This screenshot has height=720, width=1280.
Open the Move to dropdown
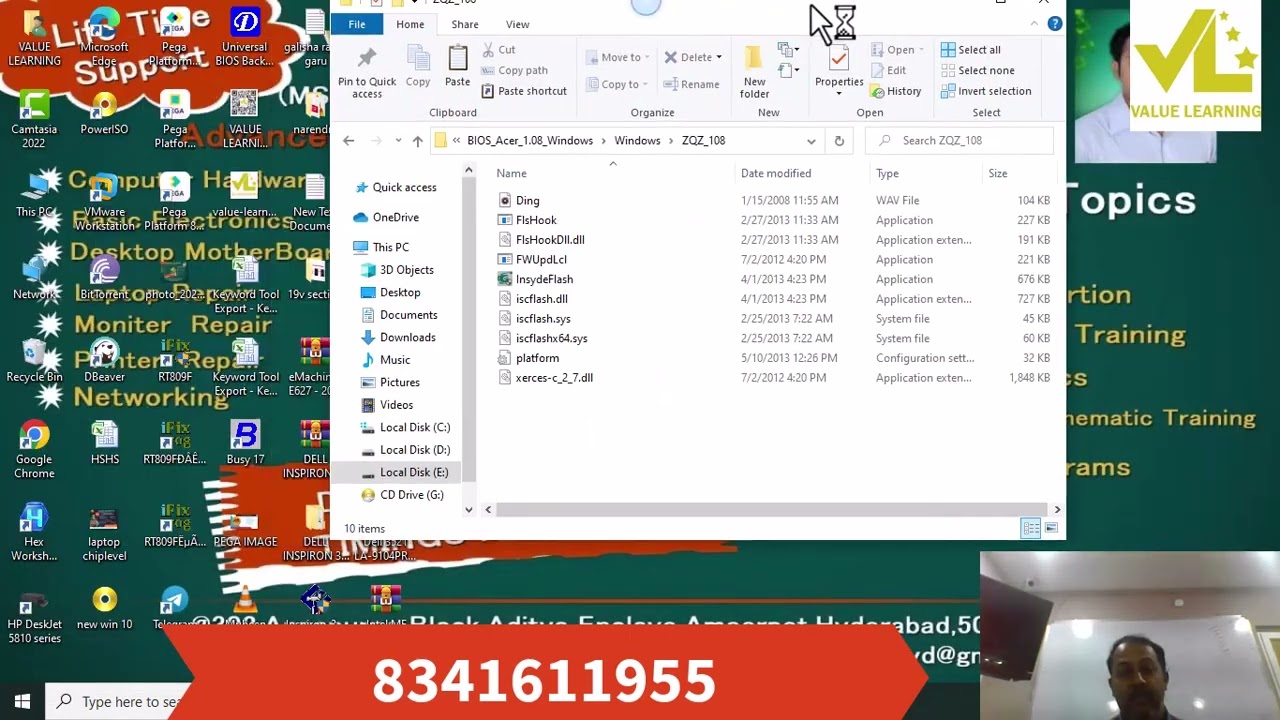click(x=617, y=57)
